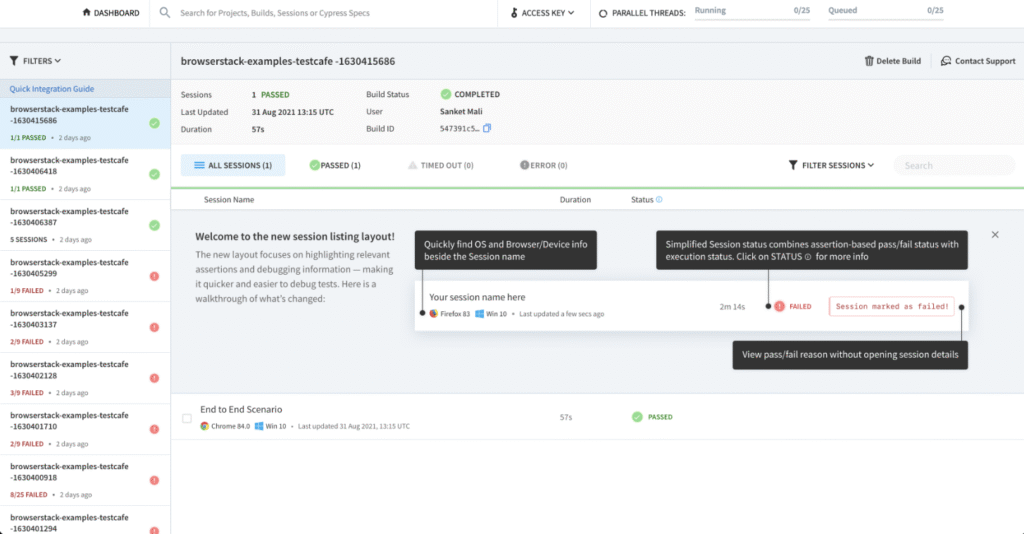Click green passed icon of build 1630406418
Viewport: 1024px width, 534px height.
point(154,174)
